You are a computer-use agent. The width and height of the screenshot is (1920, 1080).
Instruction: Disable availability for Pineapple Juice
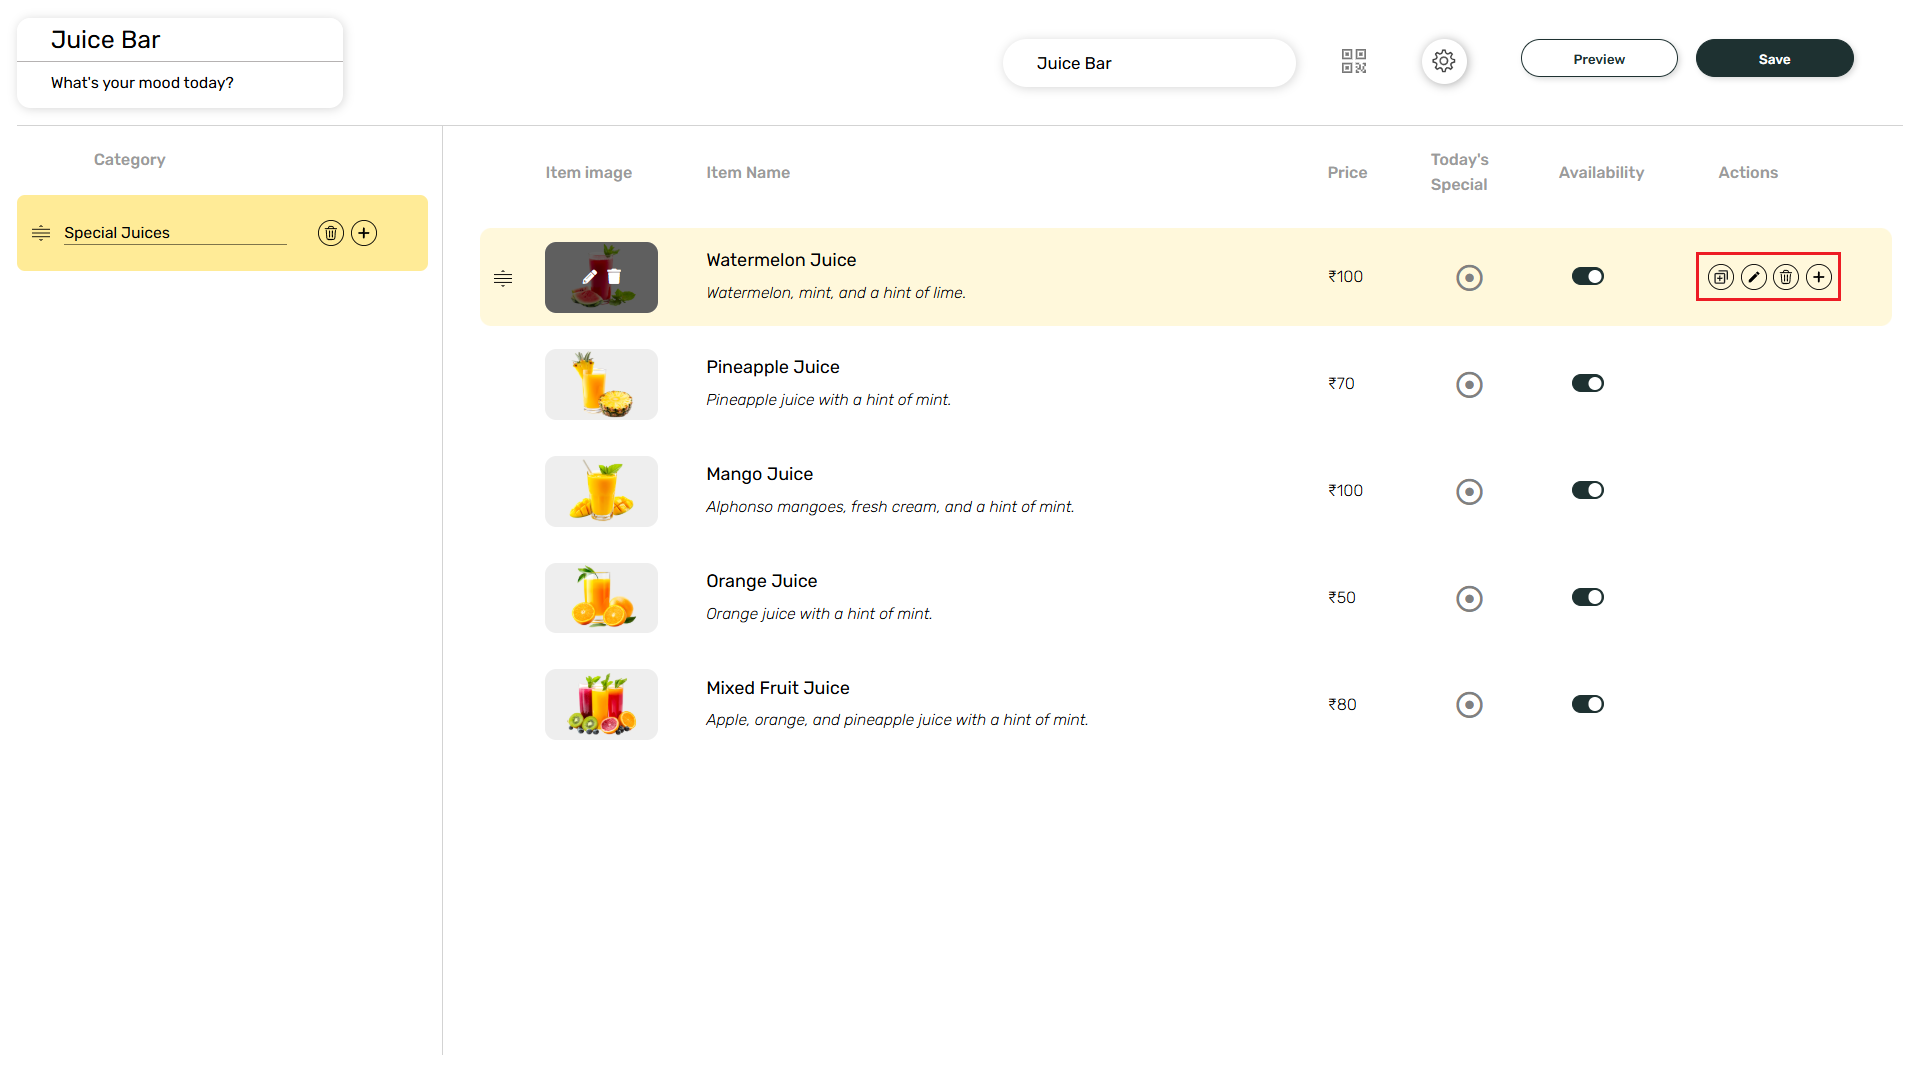tap(1587, 383)
